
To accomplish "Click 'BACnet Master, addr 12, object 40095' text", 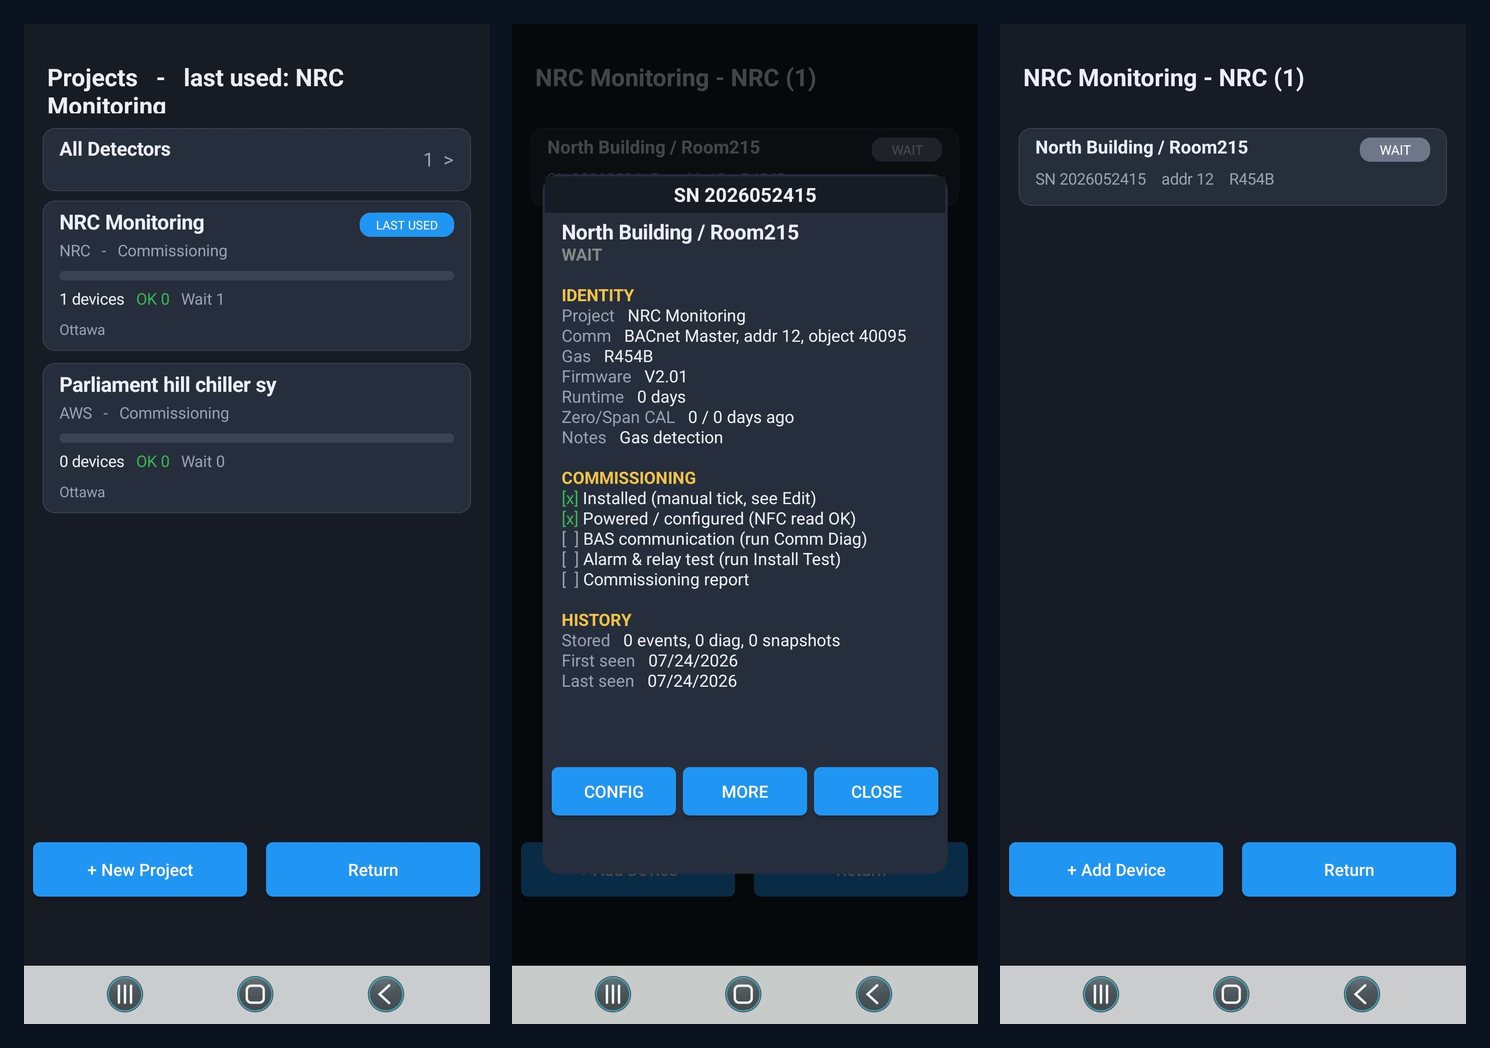I will 765,336.
